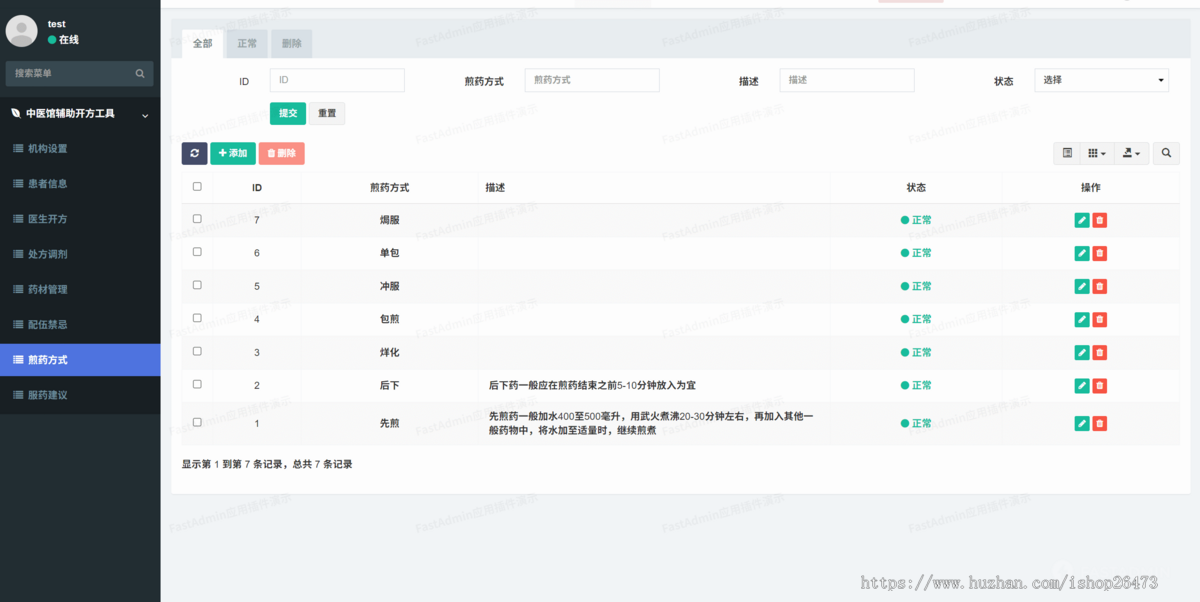Check the checkbox for row ID 6
This screenshot has width=1200, height=602.
[197, 251]
